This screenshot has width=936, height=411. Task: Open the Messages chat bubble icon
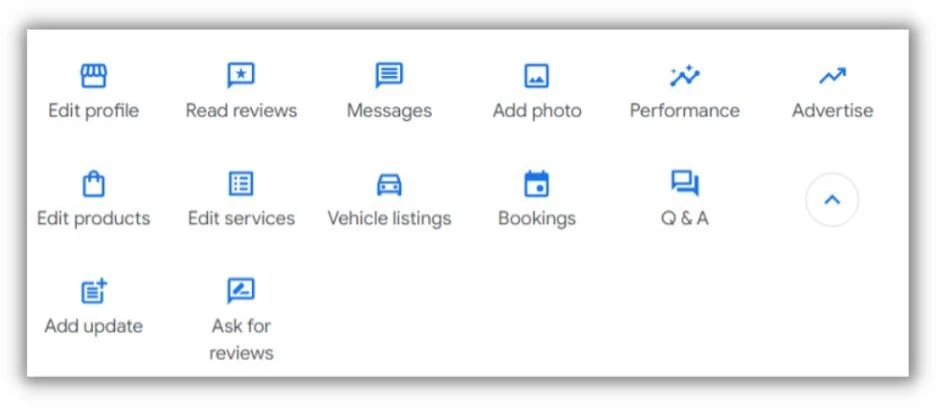click(x=389, y=75)
